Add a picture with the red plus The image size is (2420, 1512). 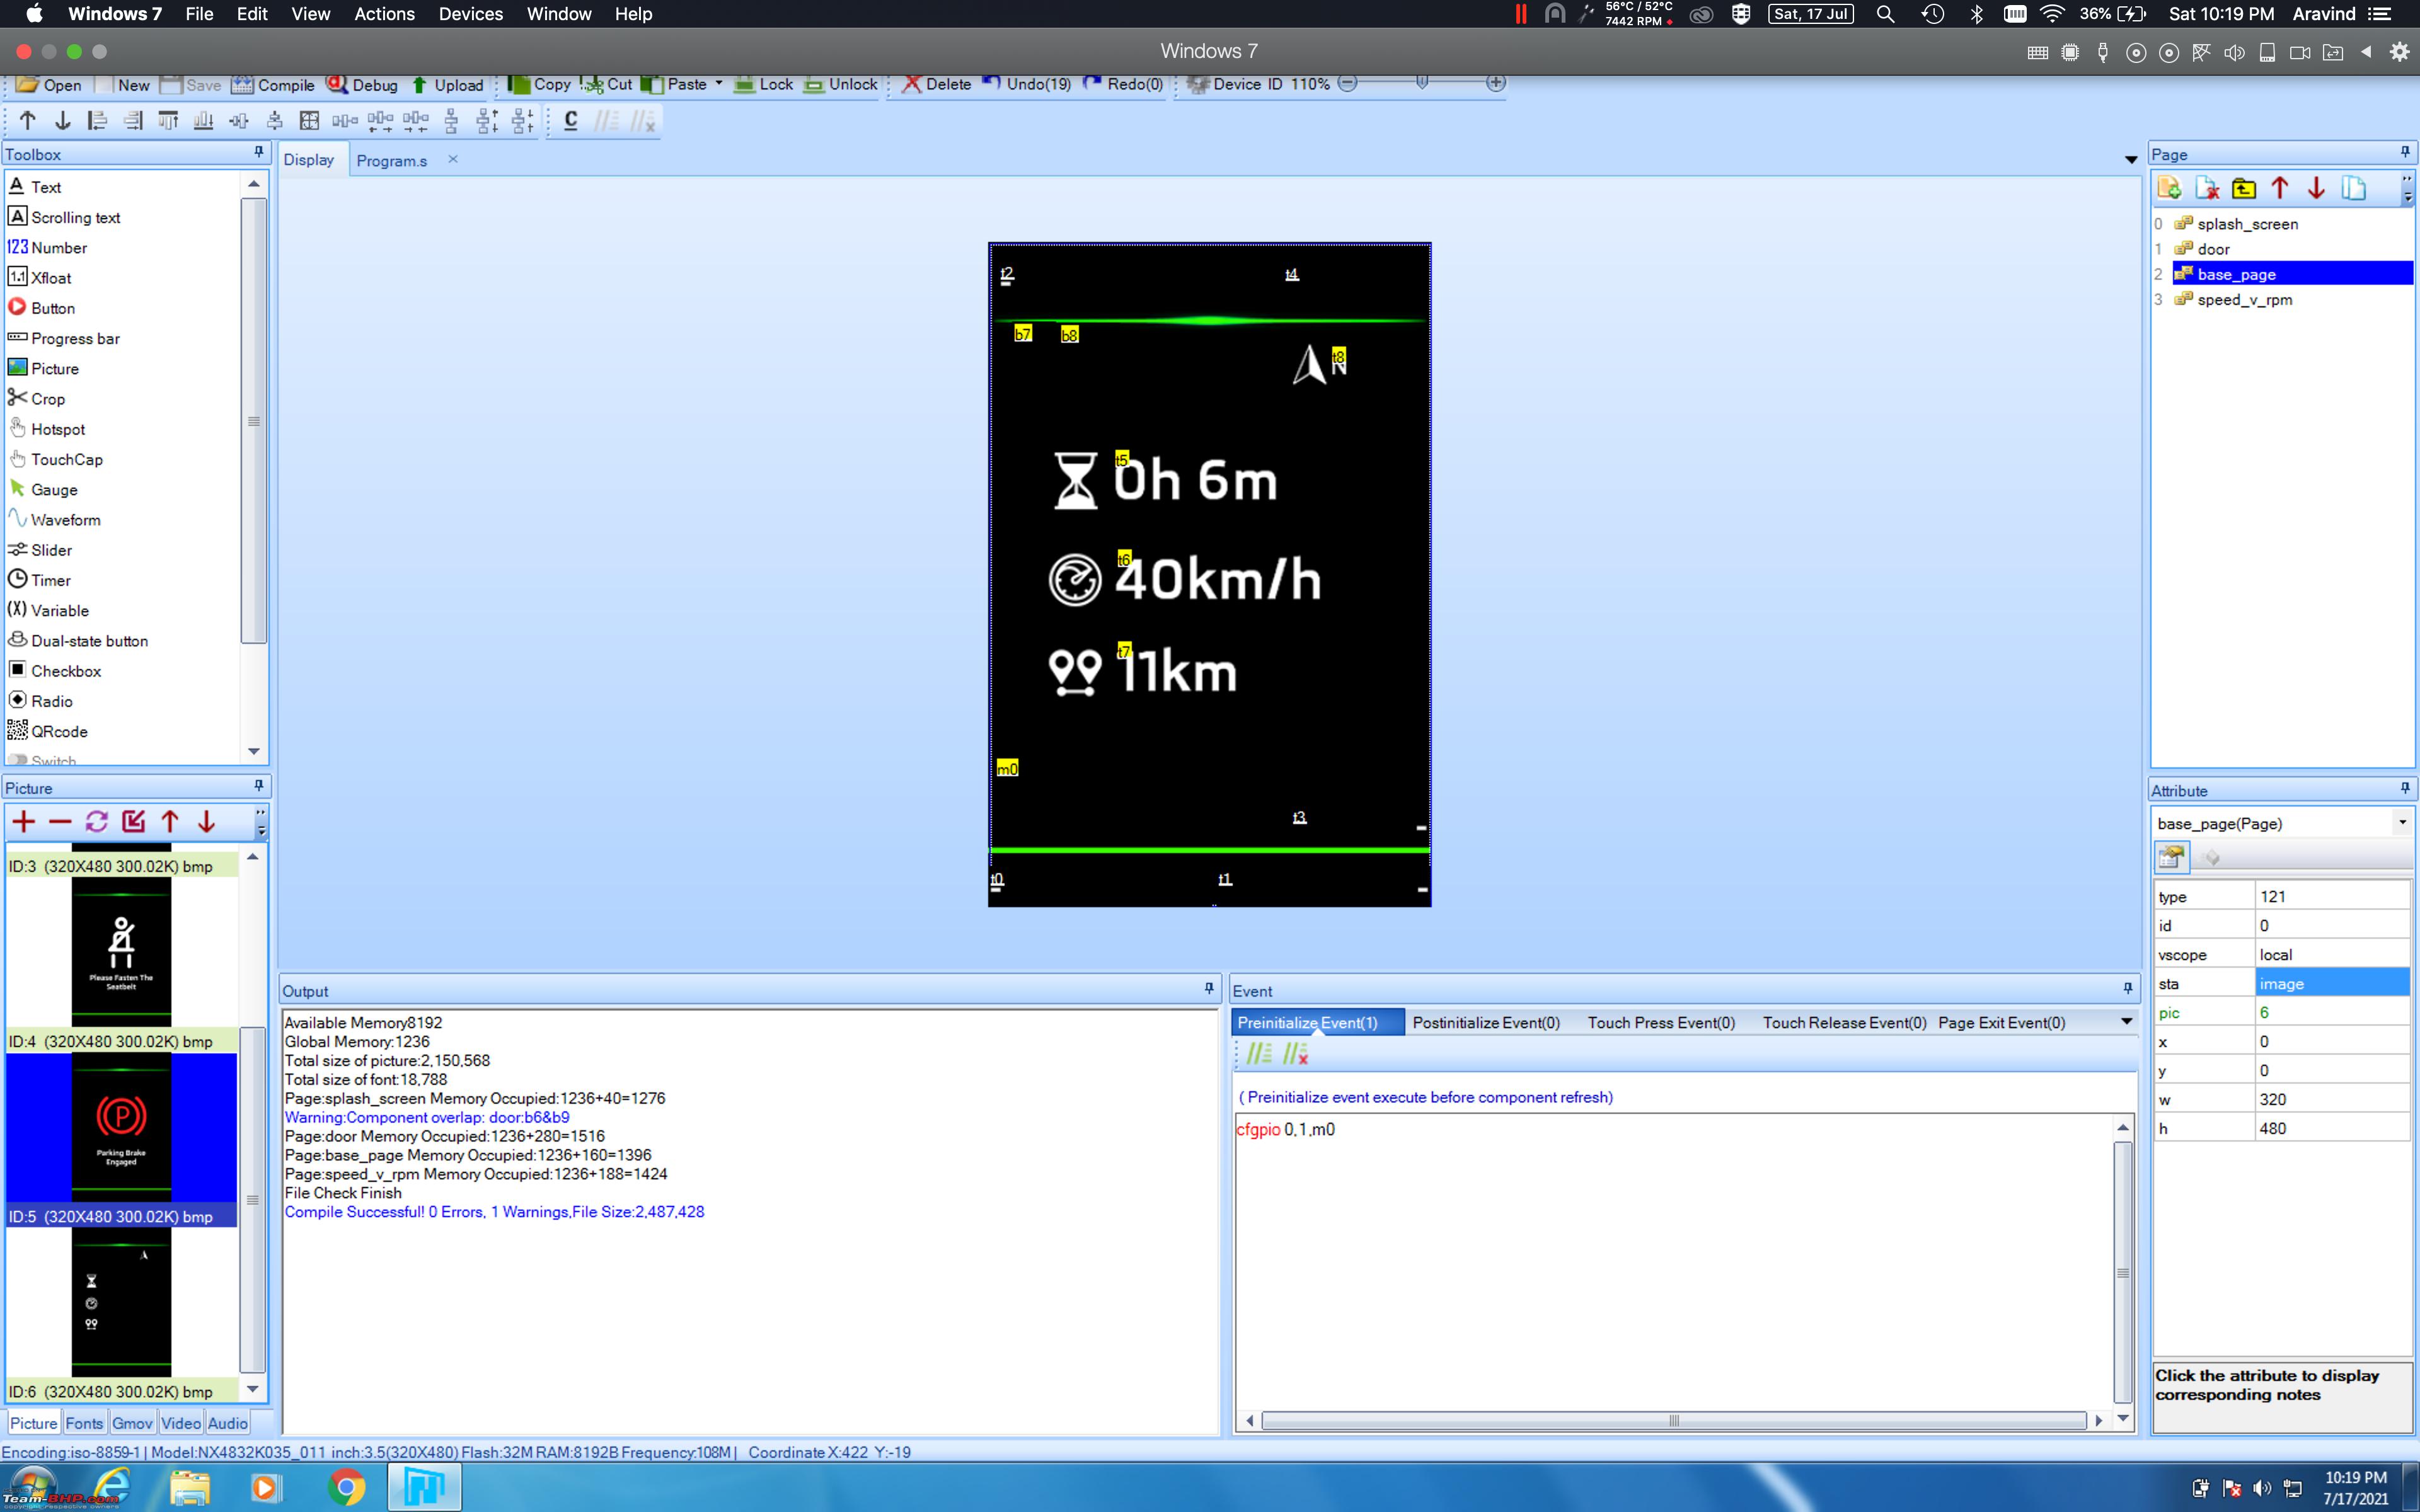click(x=24, y=822)
